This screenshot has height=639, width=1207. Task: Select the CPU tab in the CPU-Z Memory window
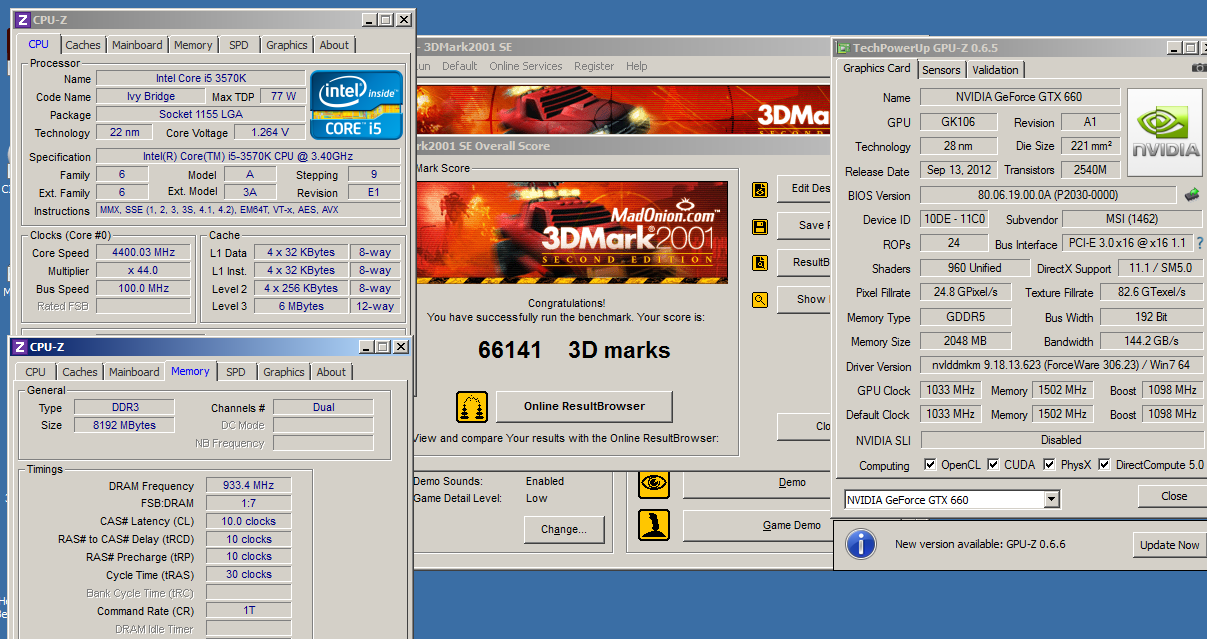click(x=36, y=372)
